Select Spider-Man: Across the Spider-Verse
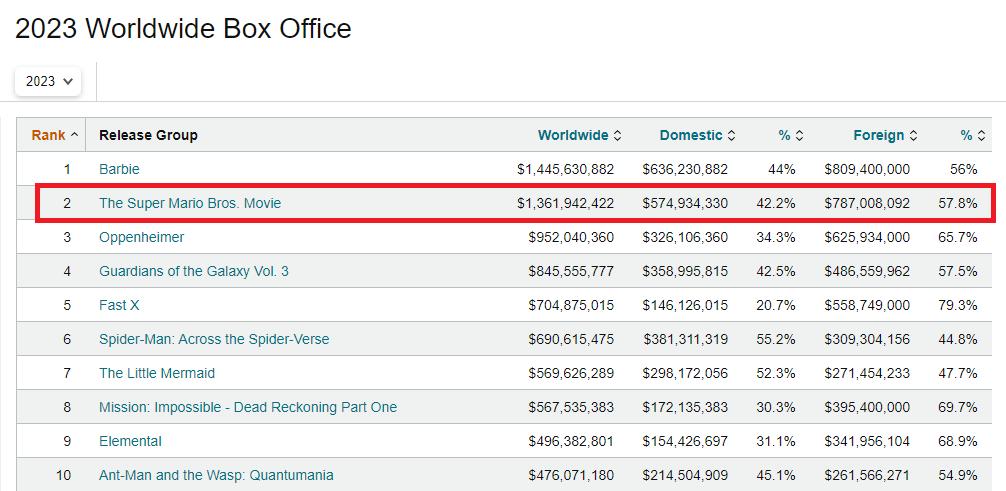Image resolution: width=1006 pixels, height=491 pixels. [213, 339]
